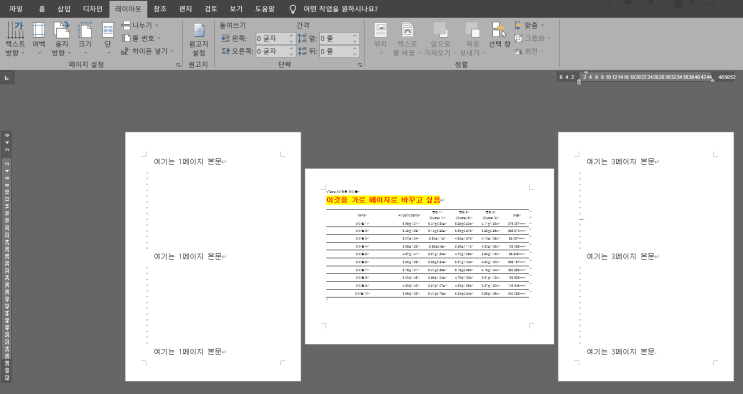Click the 왼쪽 (left) indent icon

[x=226, y=38]
